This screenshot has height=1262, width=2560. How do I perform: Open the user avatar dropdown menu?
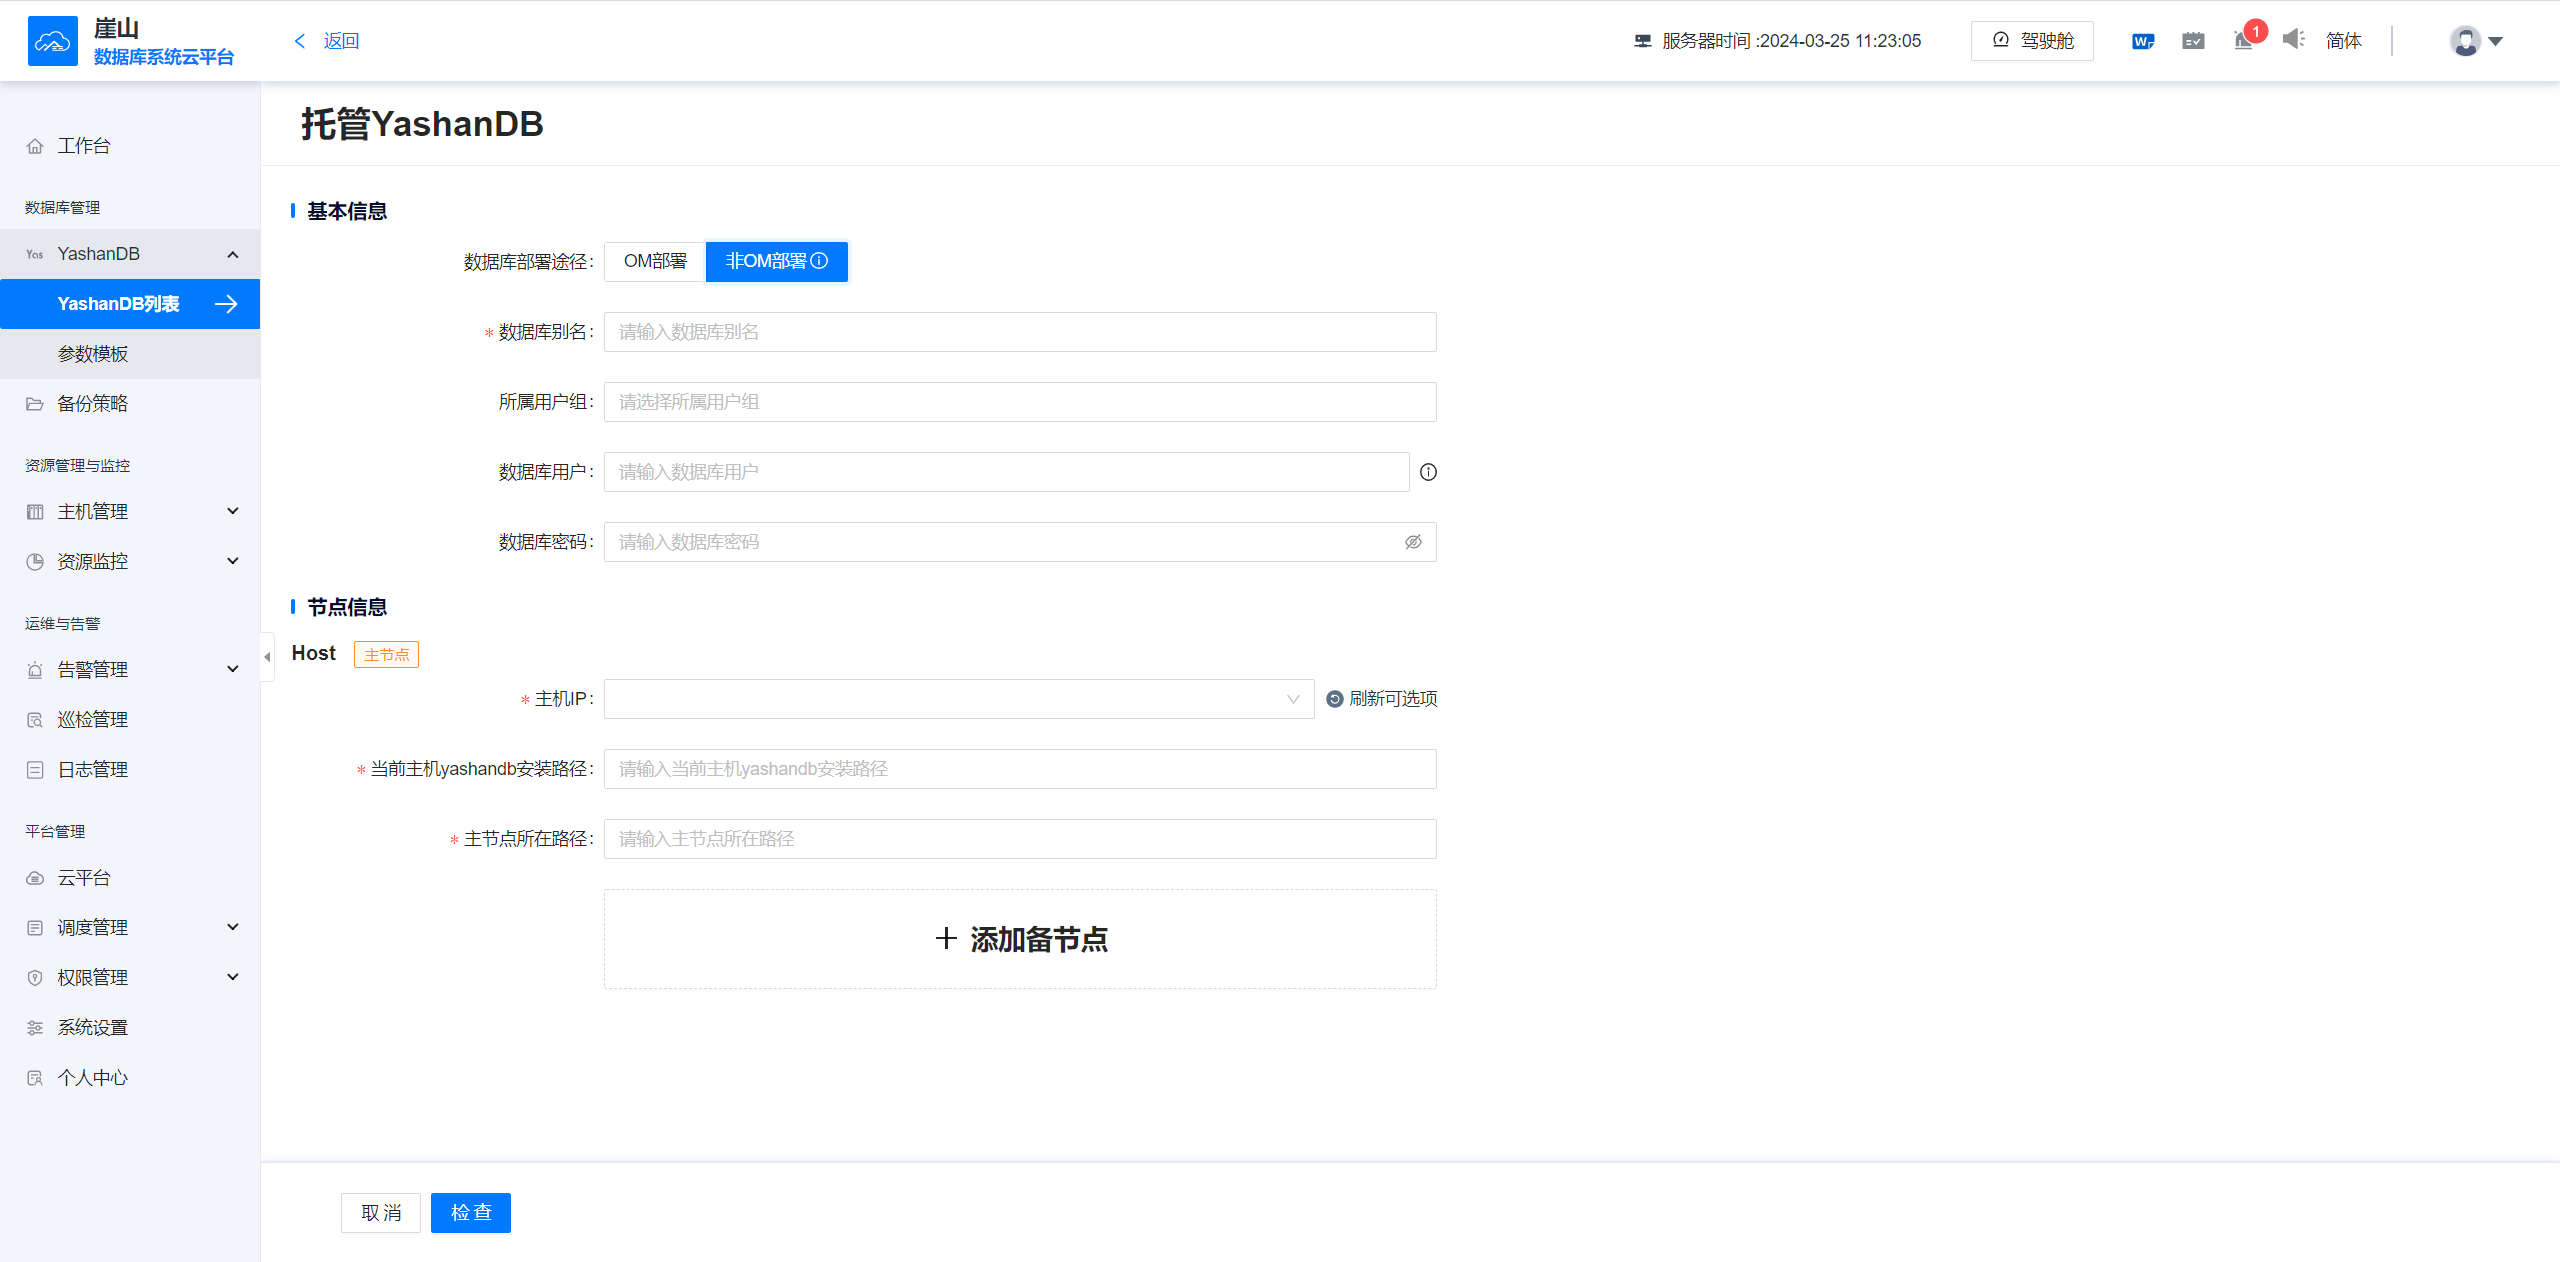pyautogui.click(x=2475, y=41)
